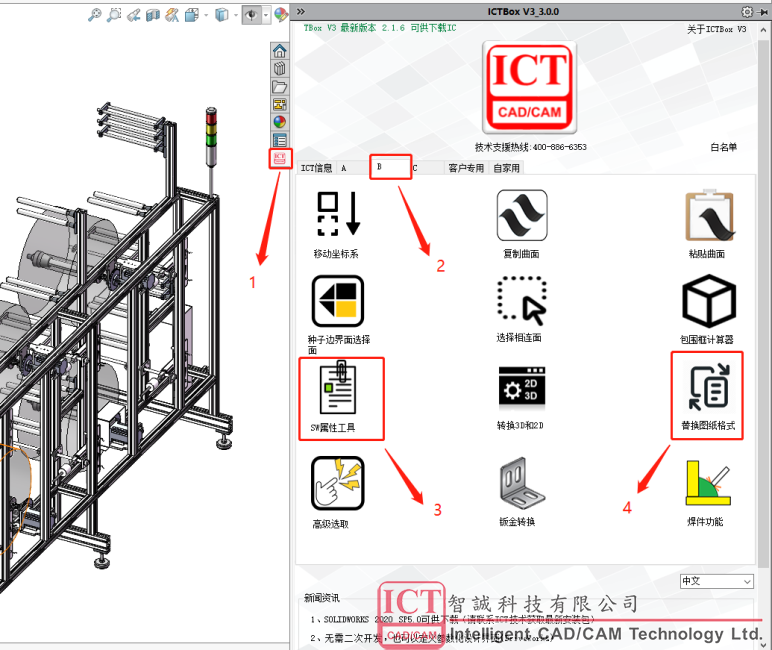Click the 白名单 link

[x=723, y=147]
